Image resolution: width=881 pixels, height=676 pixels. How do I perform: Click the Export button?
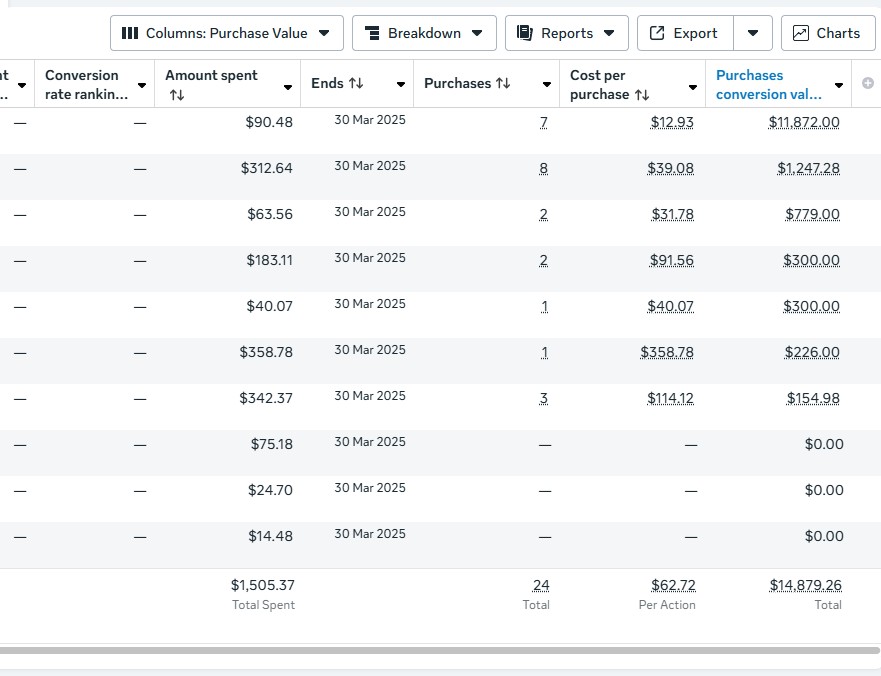click(x=685, y=33)
